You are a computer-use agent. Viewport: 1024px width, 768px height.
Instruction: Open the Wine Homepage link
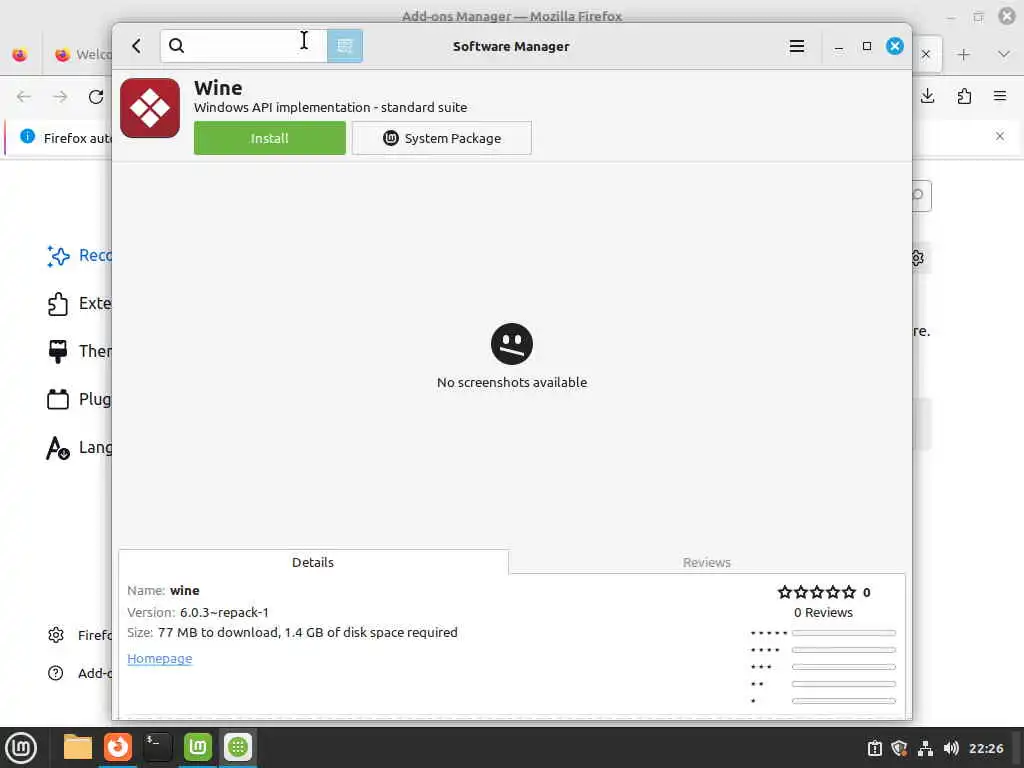coord(160,658)
